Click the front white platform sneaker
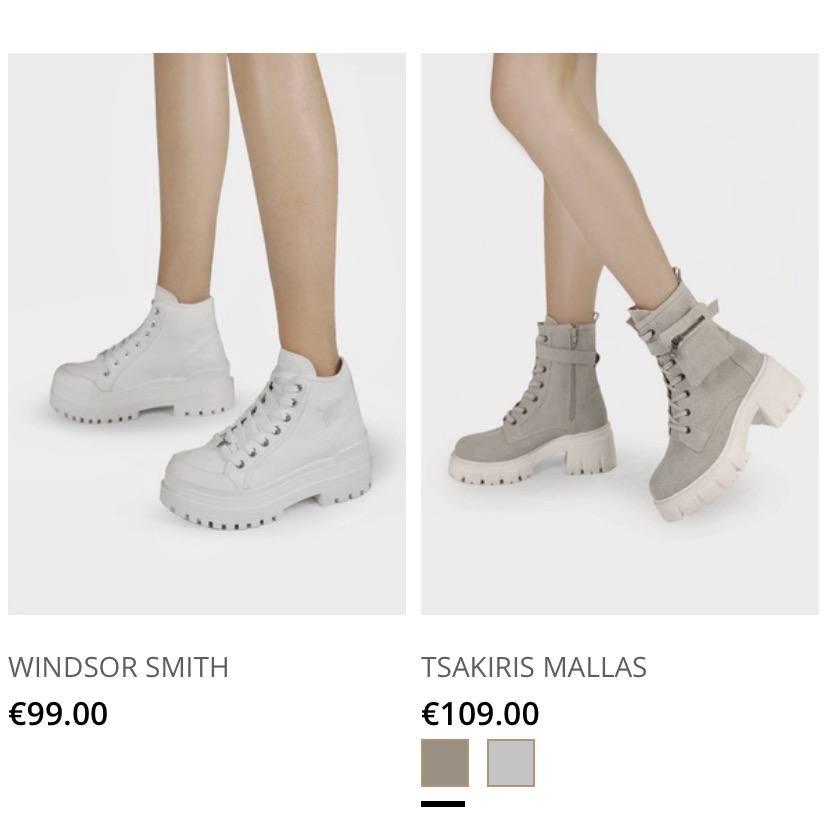 coord(266,441)
